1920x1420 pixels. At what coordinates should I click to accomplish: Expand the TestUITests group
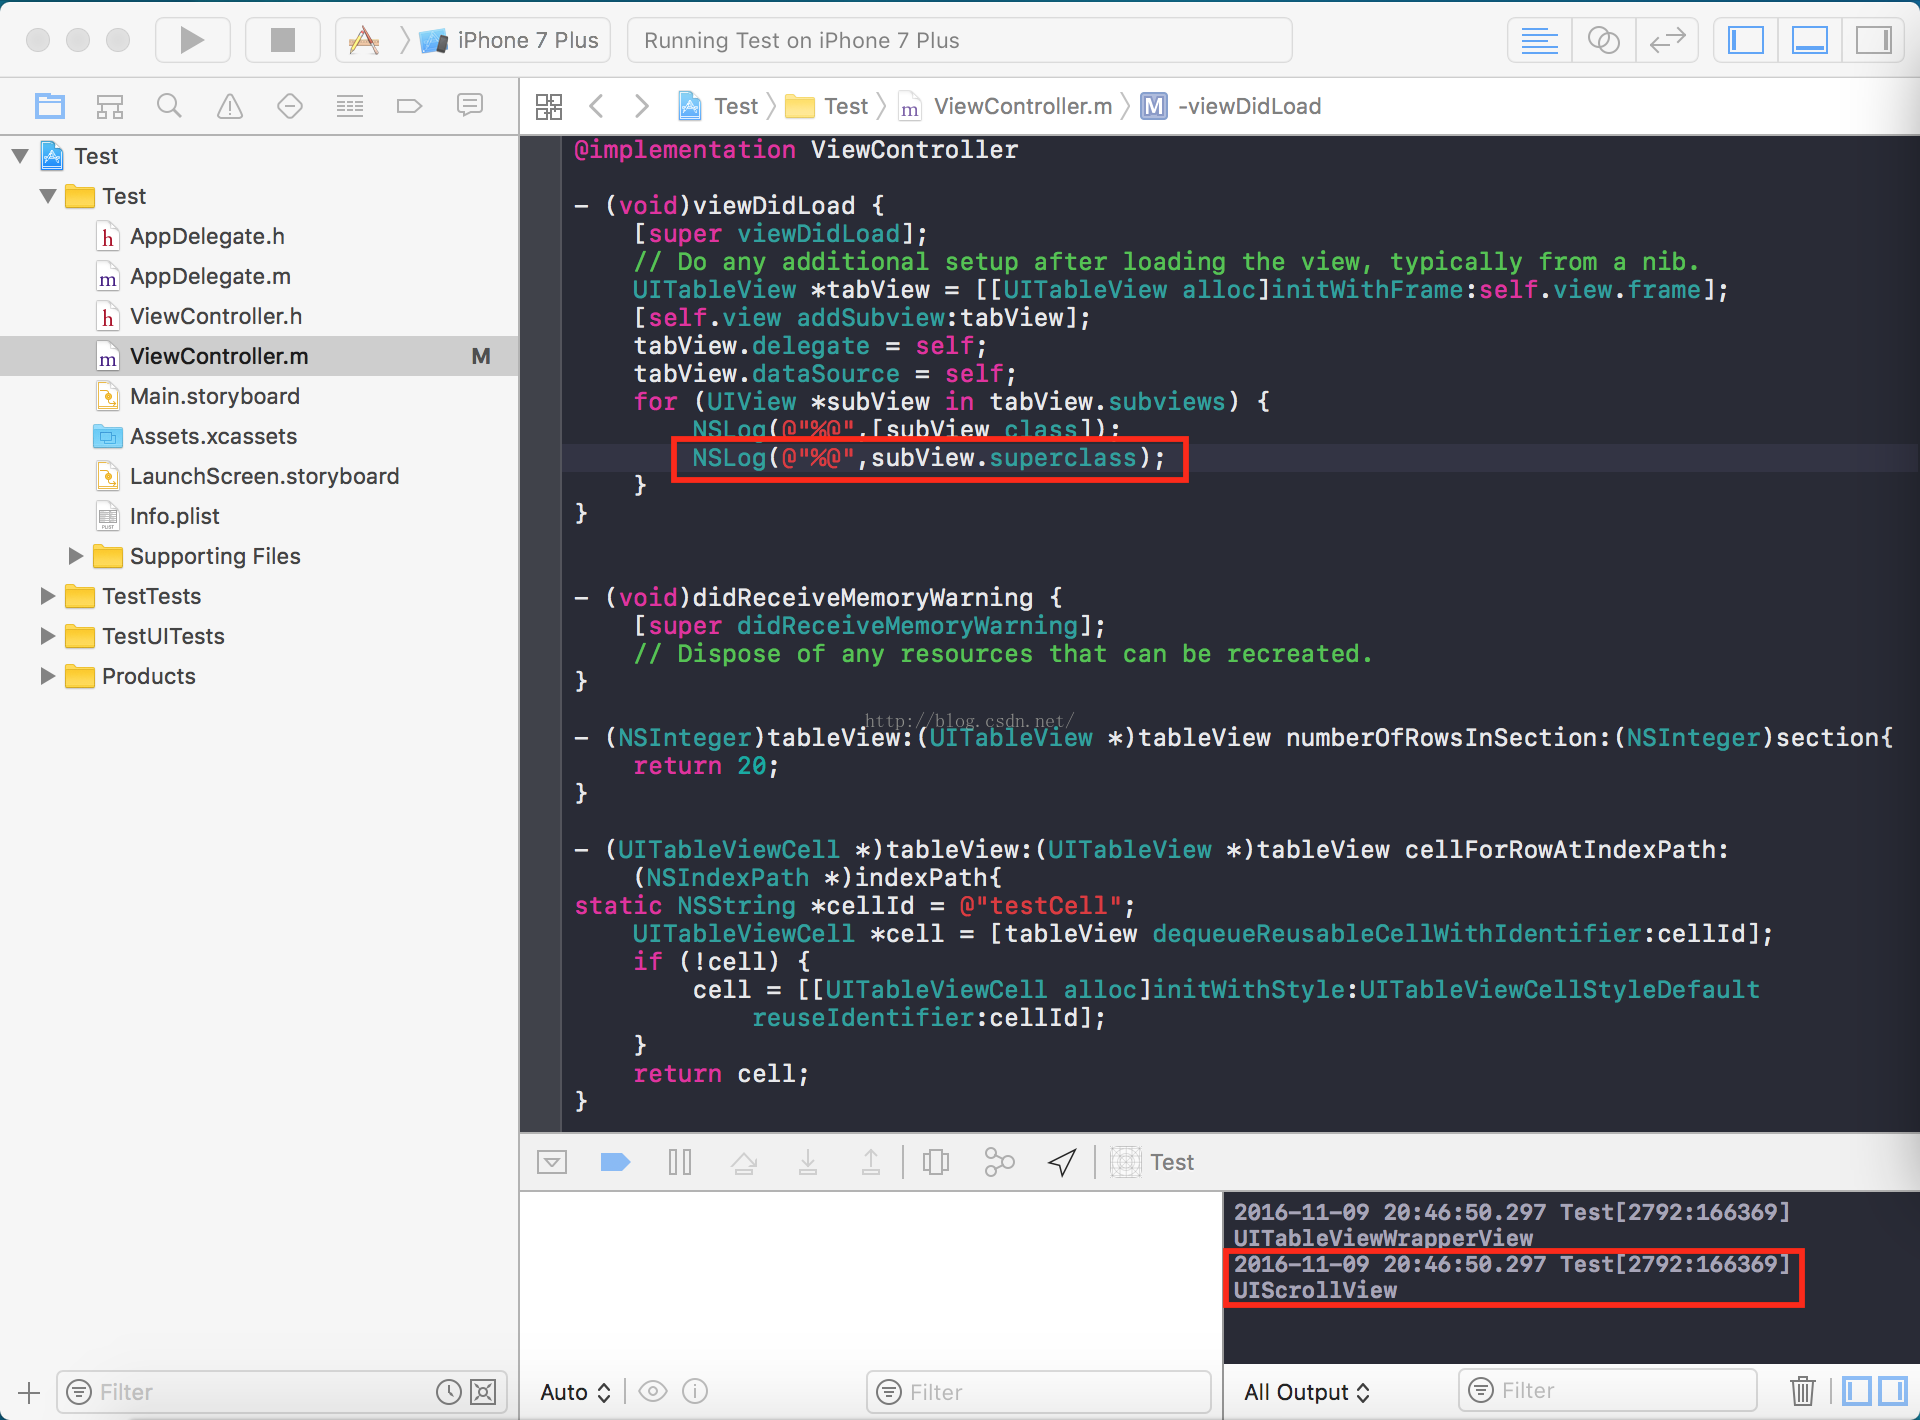coord(48,636)
